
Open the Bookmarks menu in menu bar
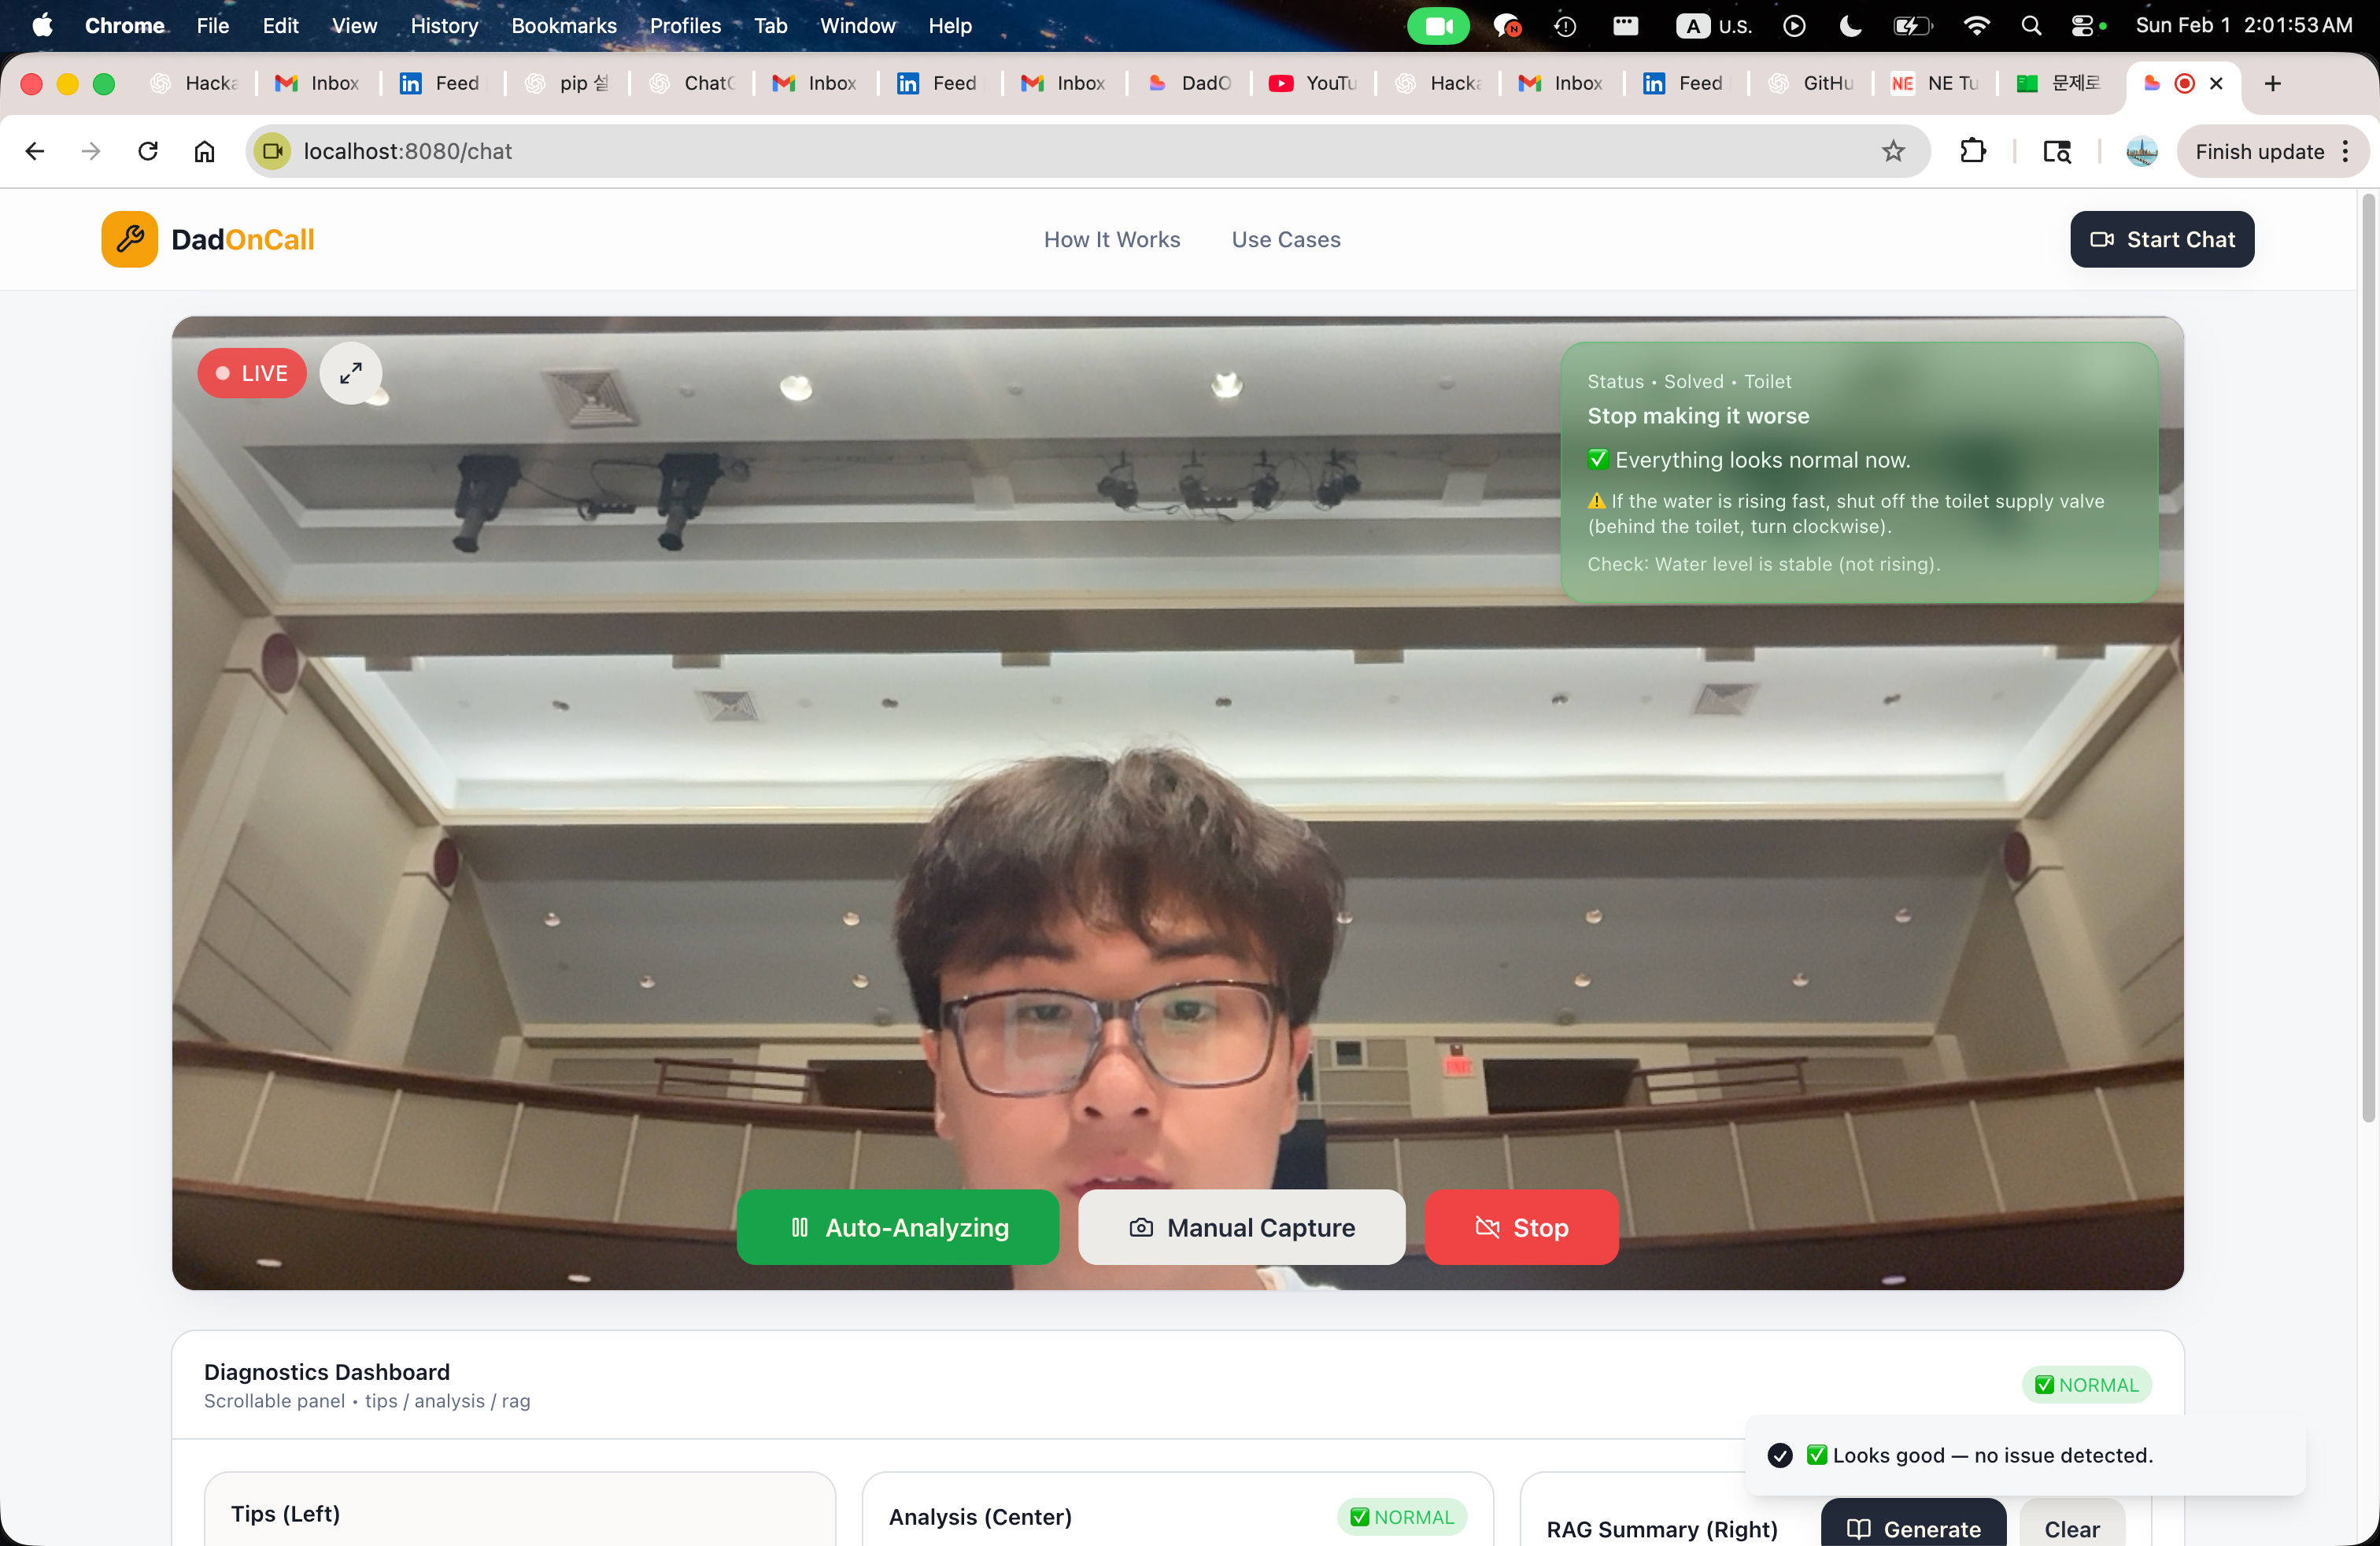point(563,26)
